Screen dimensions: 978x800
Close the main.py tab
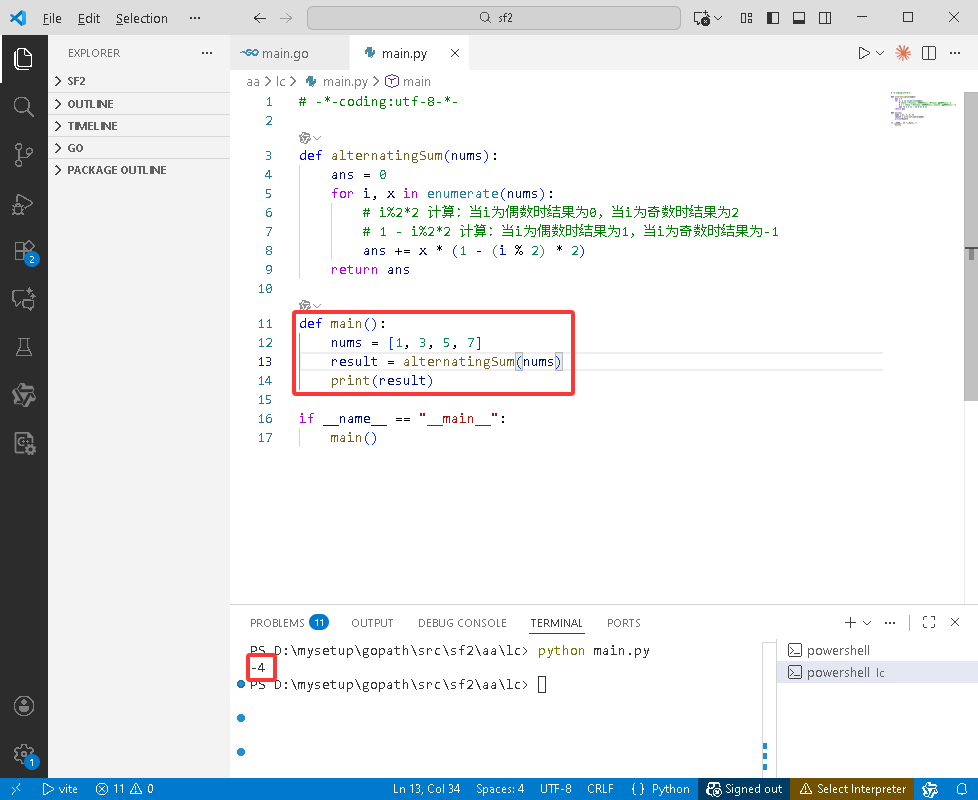click(x=455, y=53)
